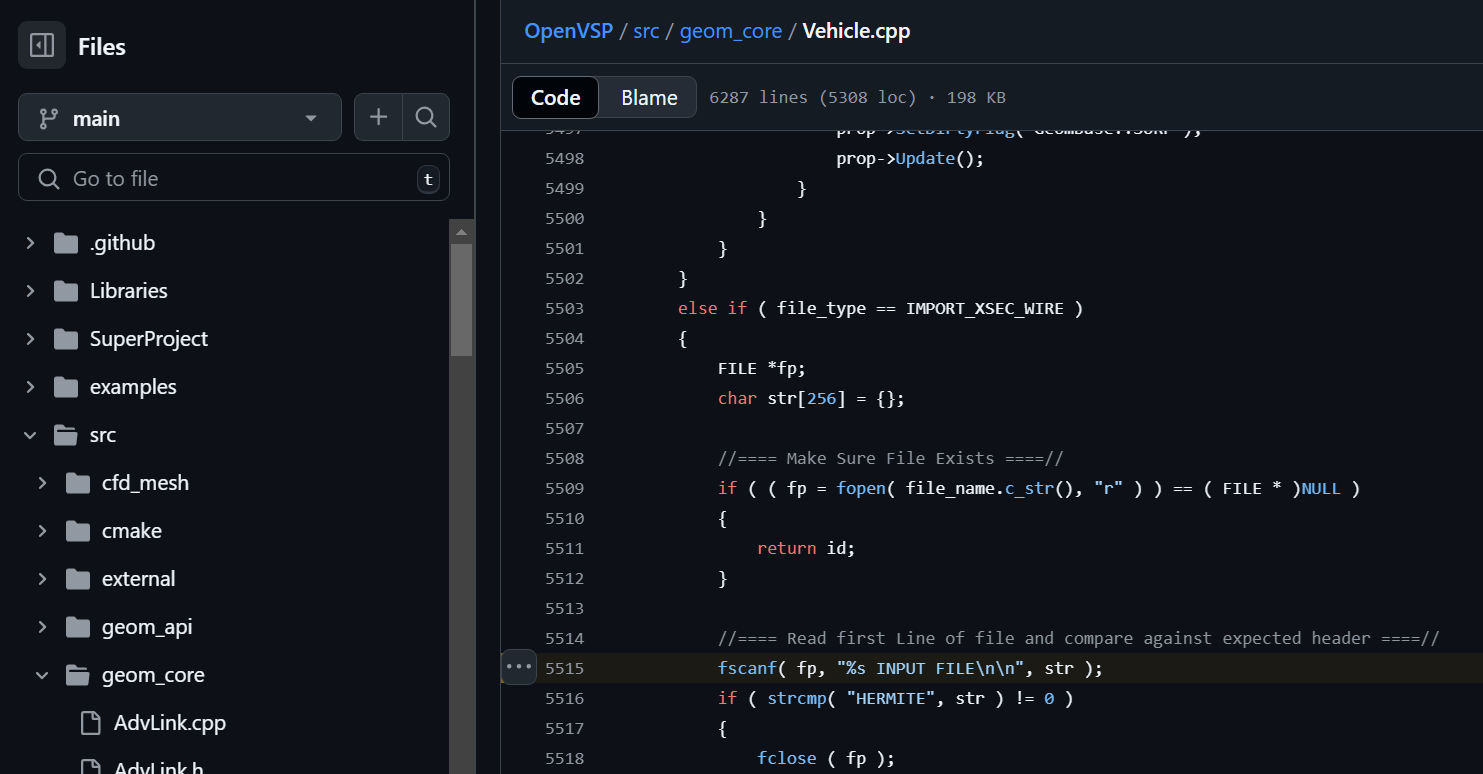The width and height of the screenshot is (1483, 774).
Task: Click the search magnifier button
Action: coord(426,118)
